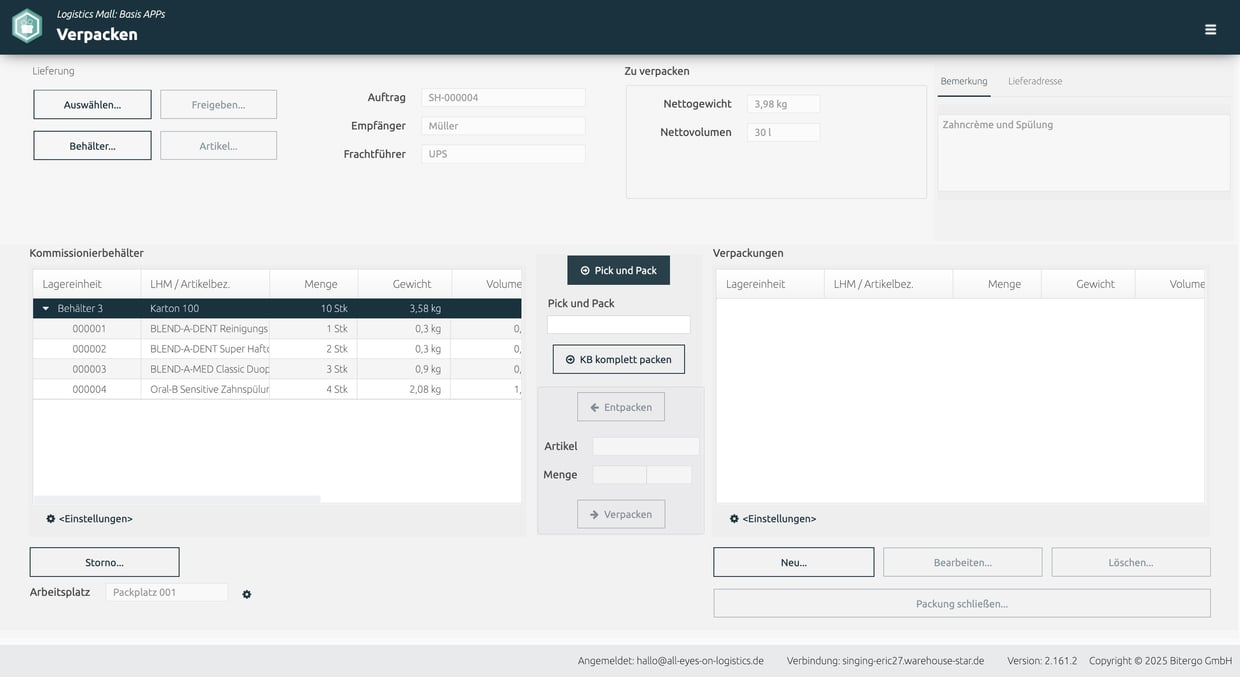Select row 000003 BLEND-A-MED Classic
Screen dimensions: 1240x677
click(x=277, y=369)
